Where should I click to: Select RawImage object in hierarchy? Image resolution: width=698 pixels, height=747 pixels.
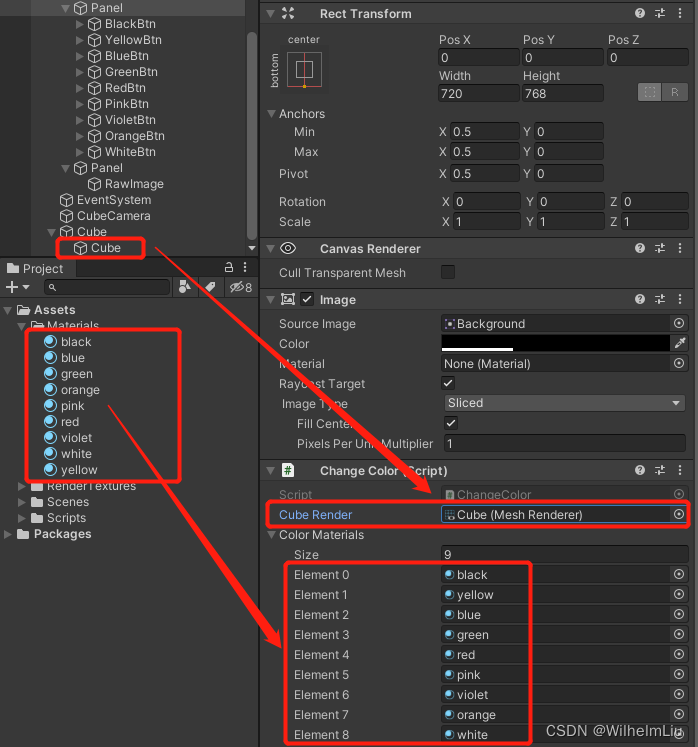click(134, 184)
